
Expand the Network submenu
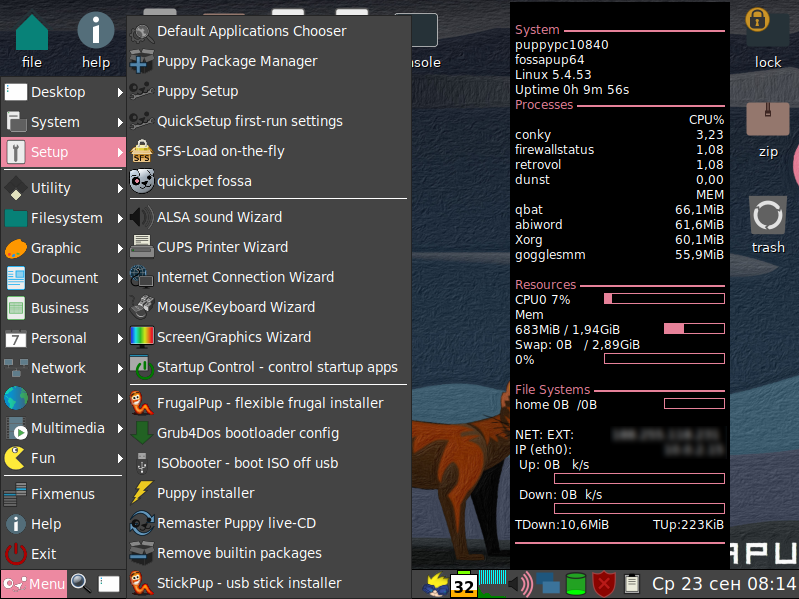[x=64, y=368]
